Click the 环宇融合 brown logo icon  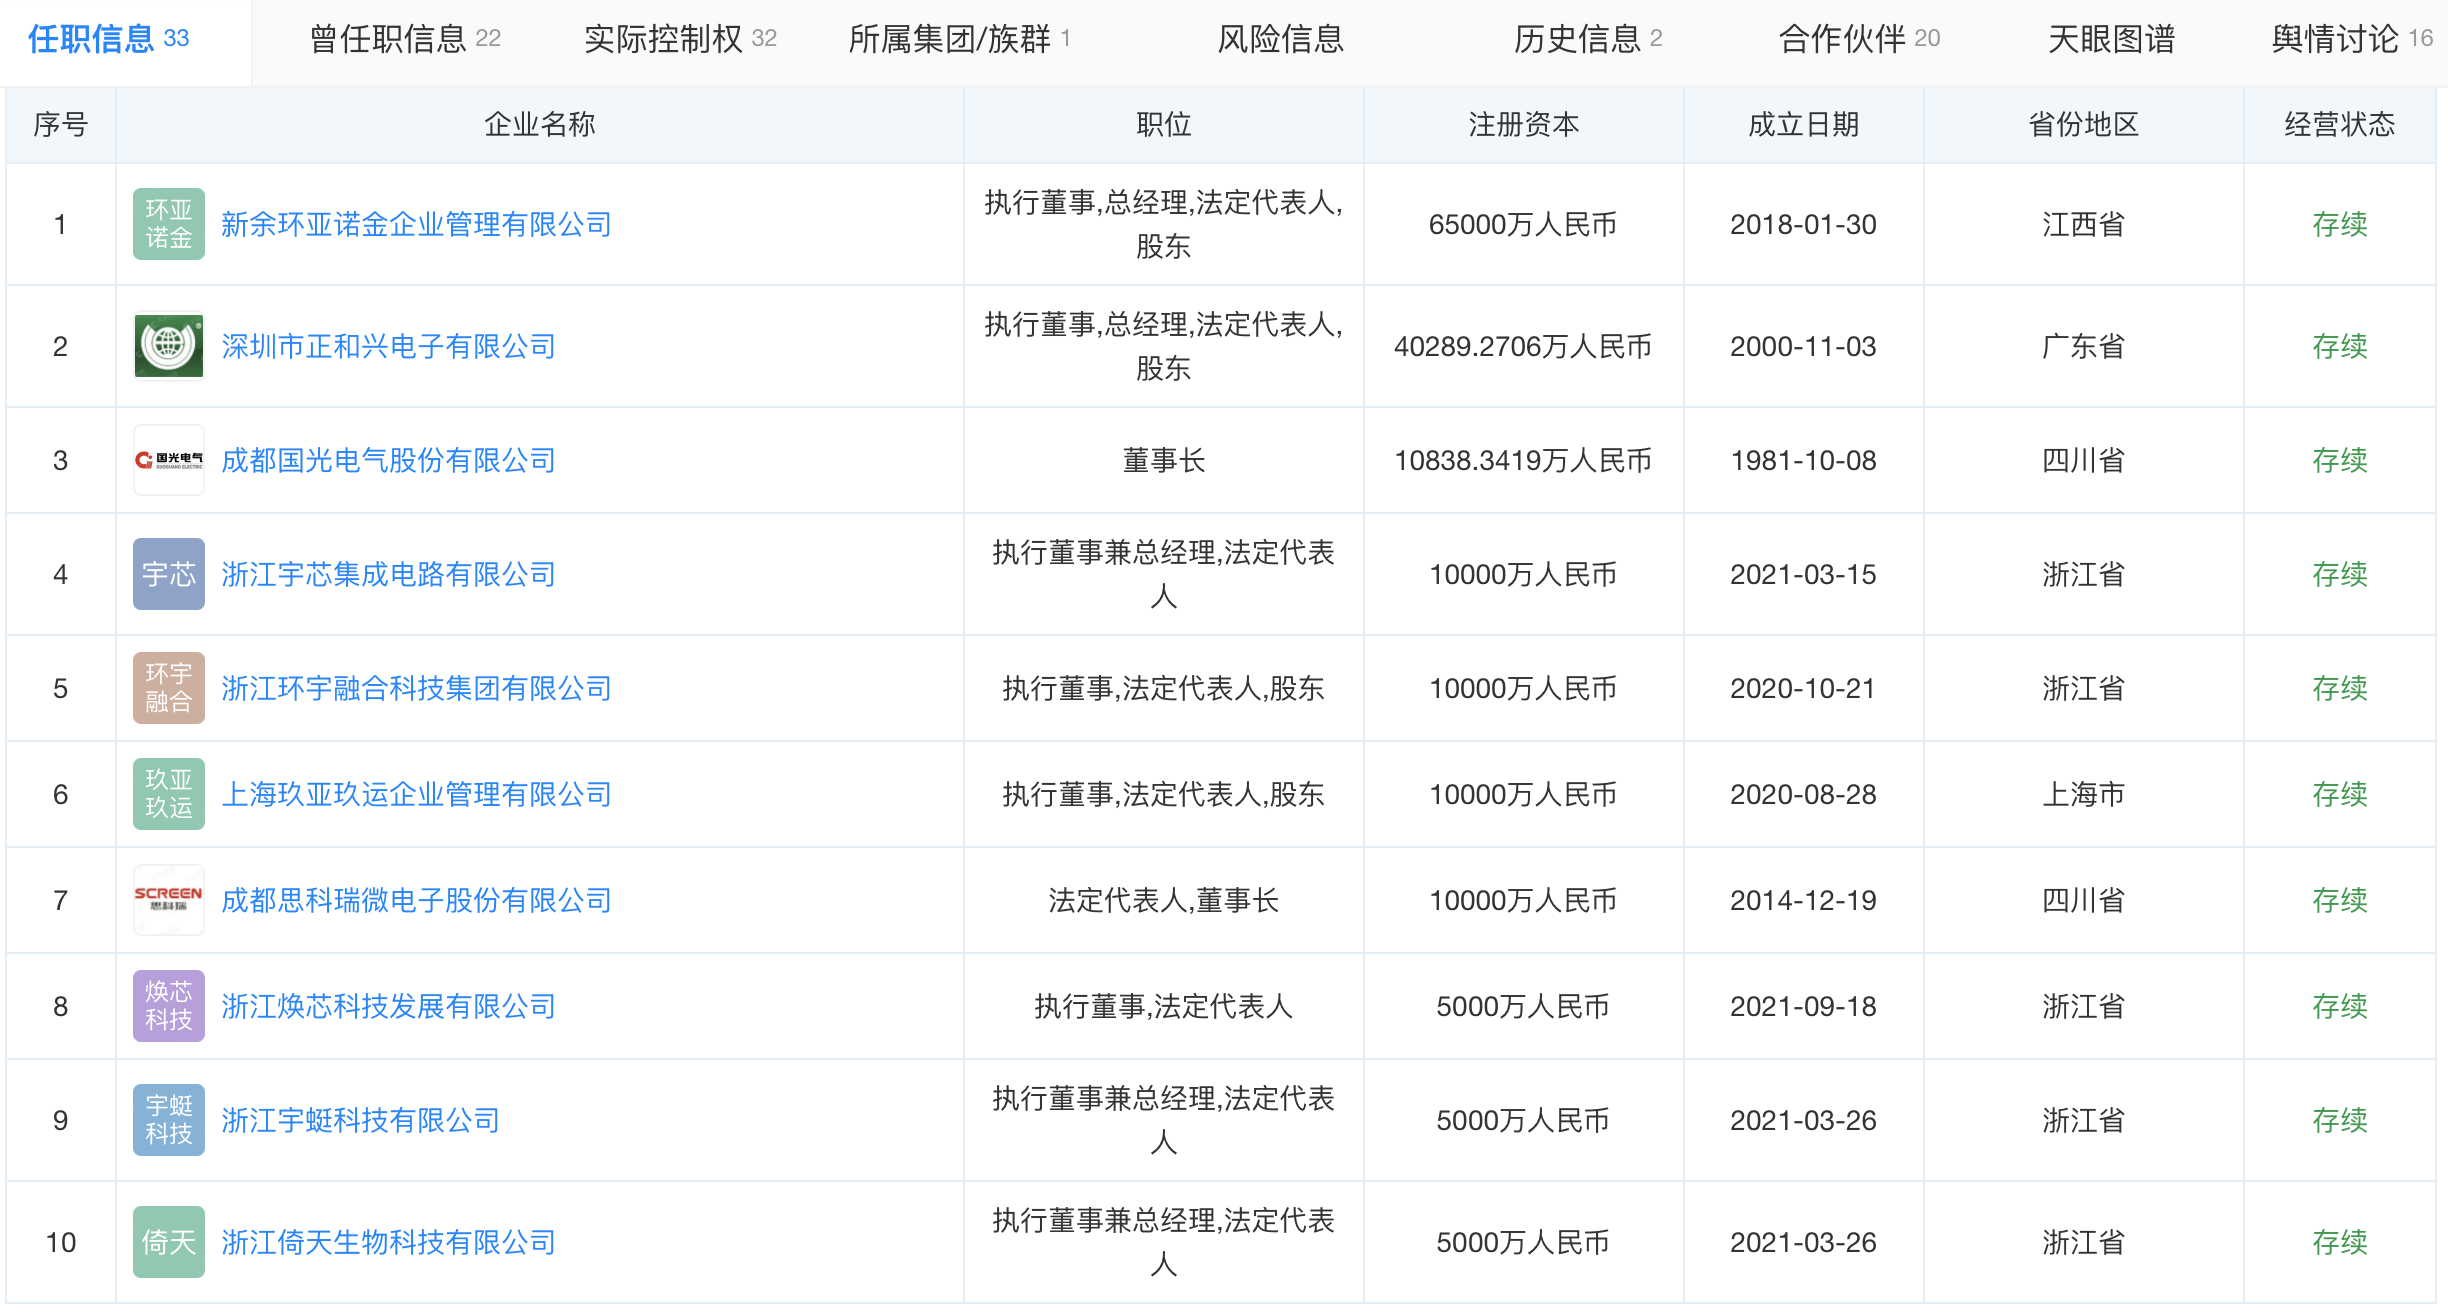click(168, 688)
